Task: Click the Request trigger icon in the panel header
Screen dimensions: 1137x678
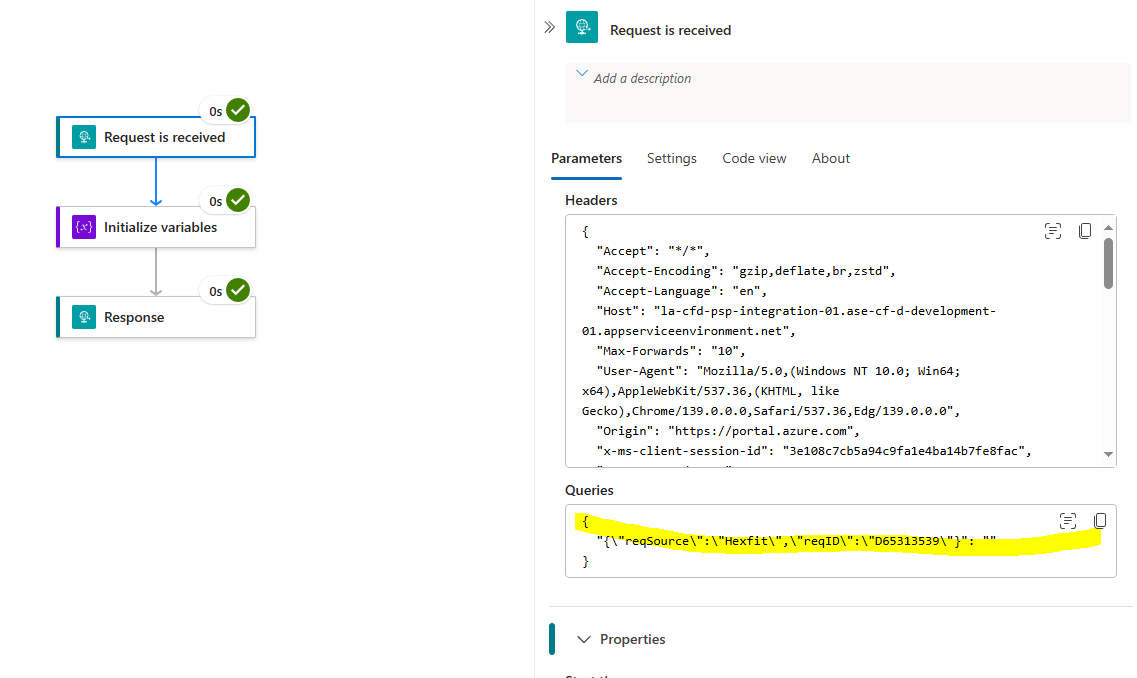Action: 582,27
